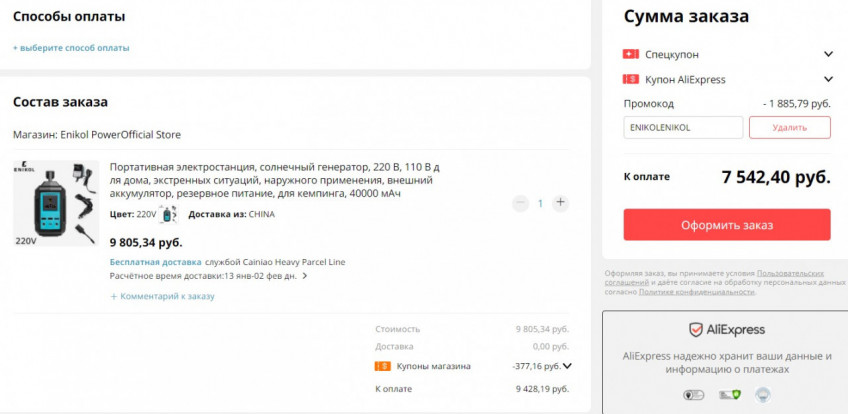Expand the Спецкупон dropdown

828,54
